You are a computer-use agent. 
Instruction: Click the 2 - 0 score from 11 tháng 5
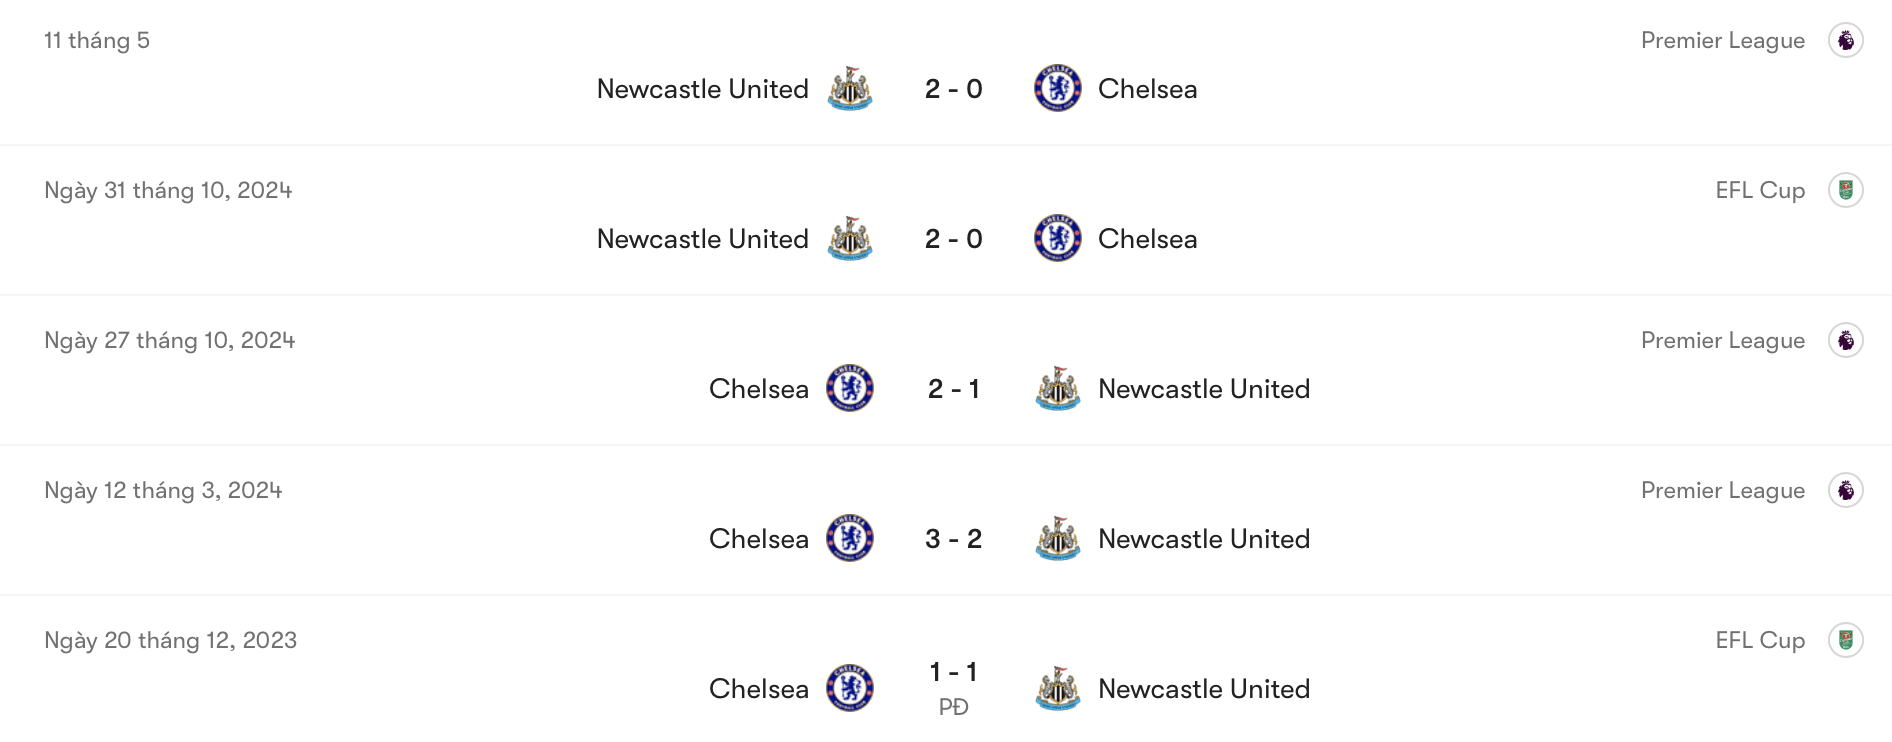click(x=953, y=88)
